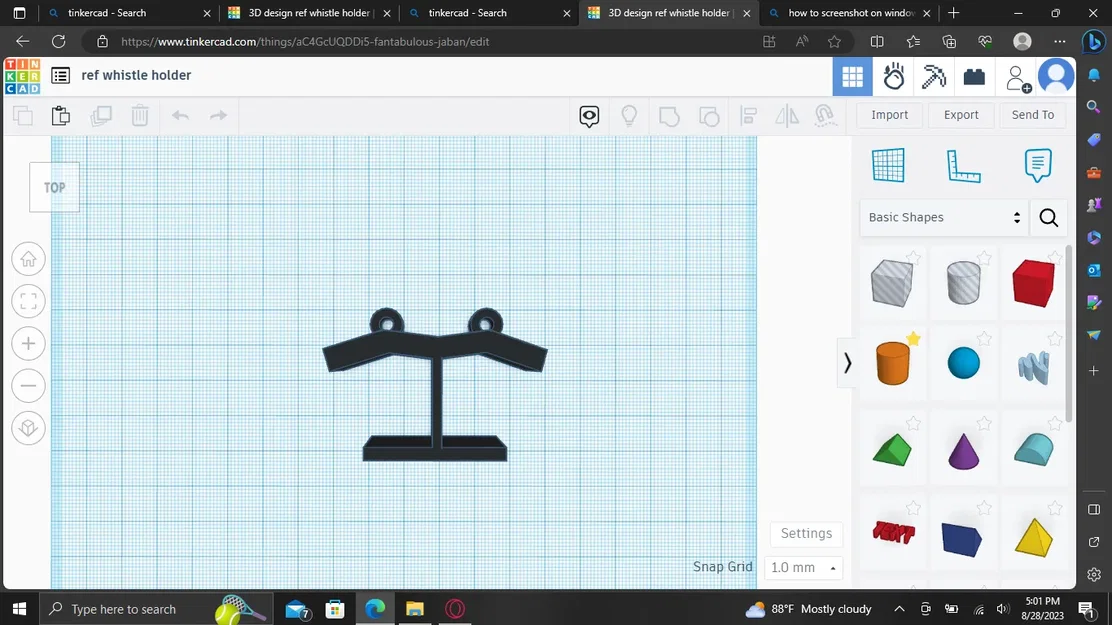Undo the last action

pos(180,115)
